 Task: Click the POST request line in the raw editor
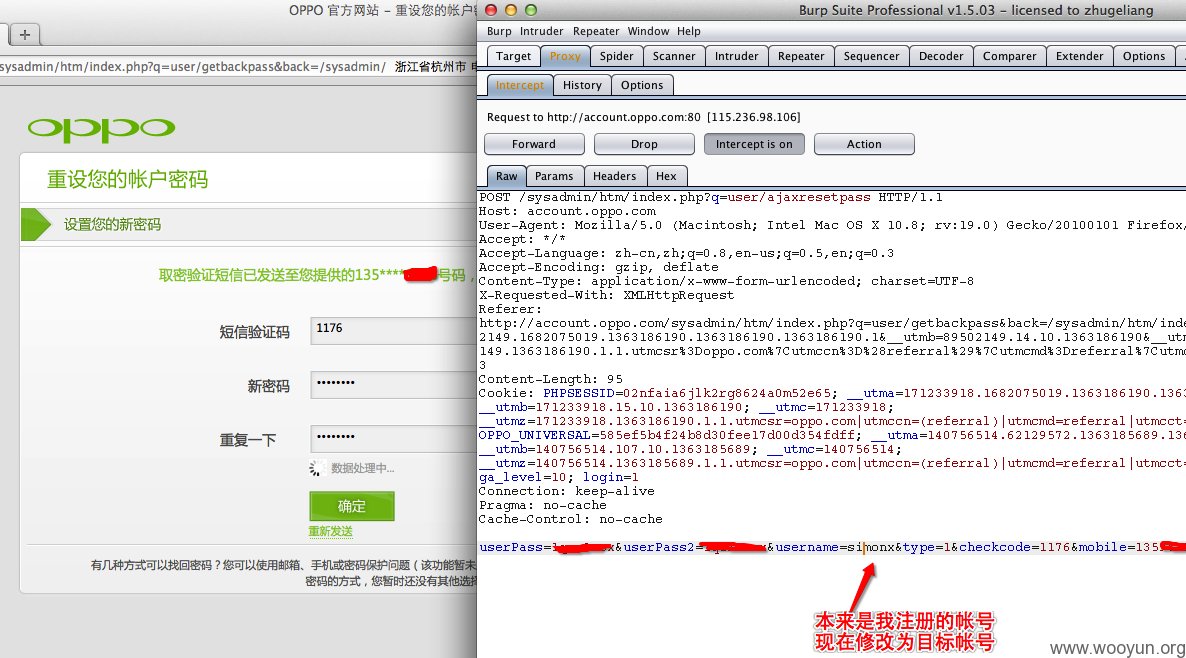[710, 197]
